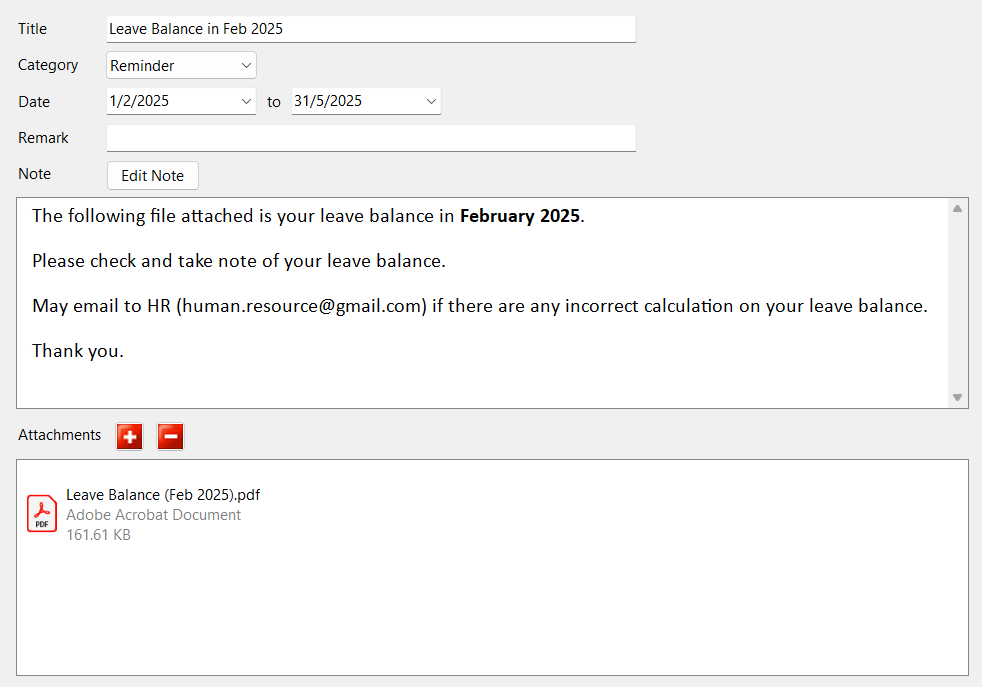The height and width of the screenshot is (687, 982).
Task: Select the PDF file icon in attachments
Action: [x=42, y=513]
